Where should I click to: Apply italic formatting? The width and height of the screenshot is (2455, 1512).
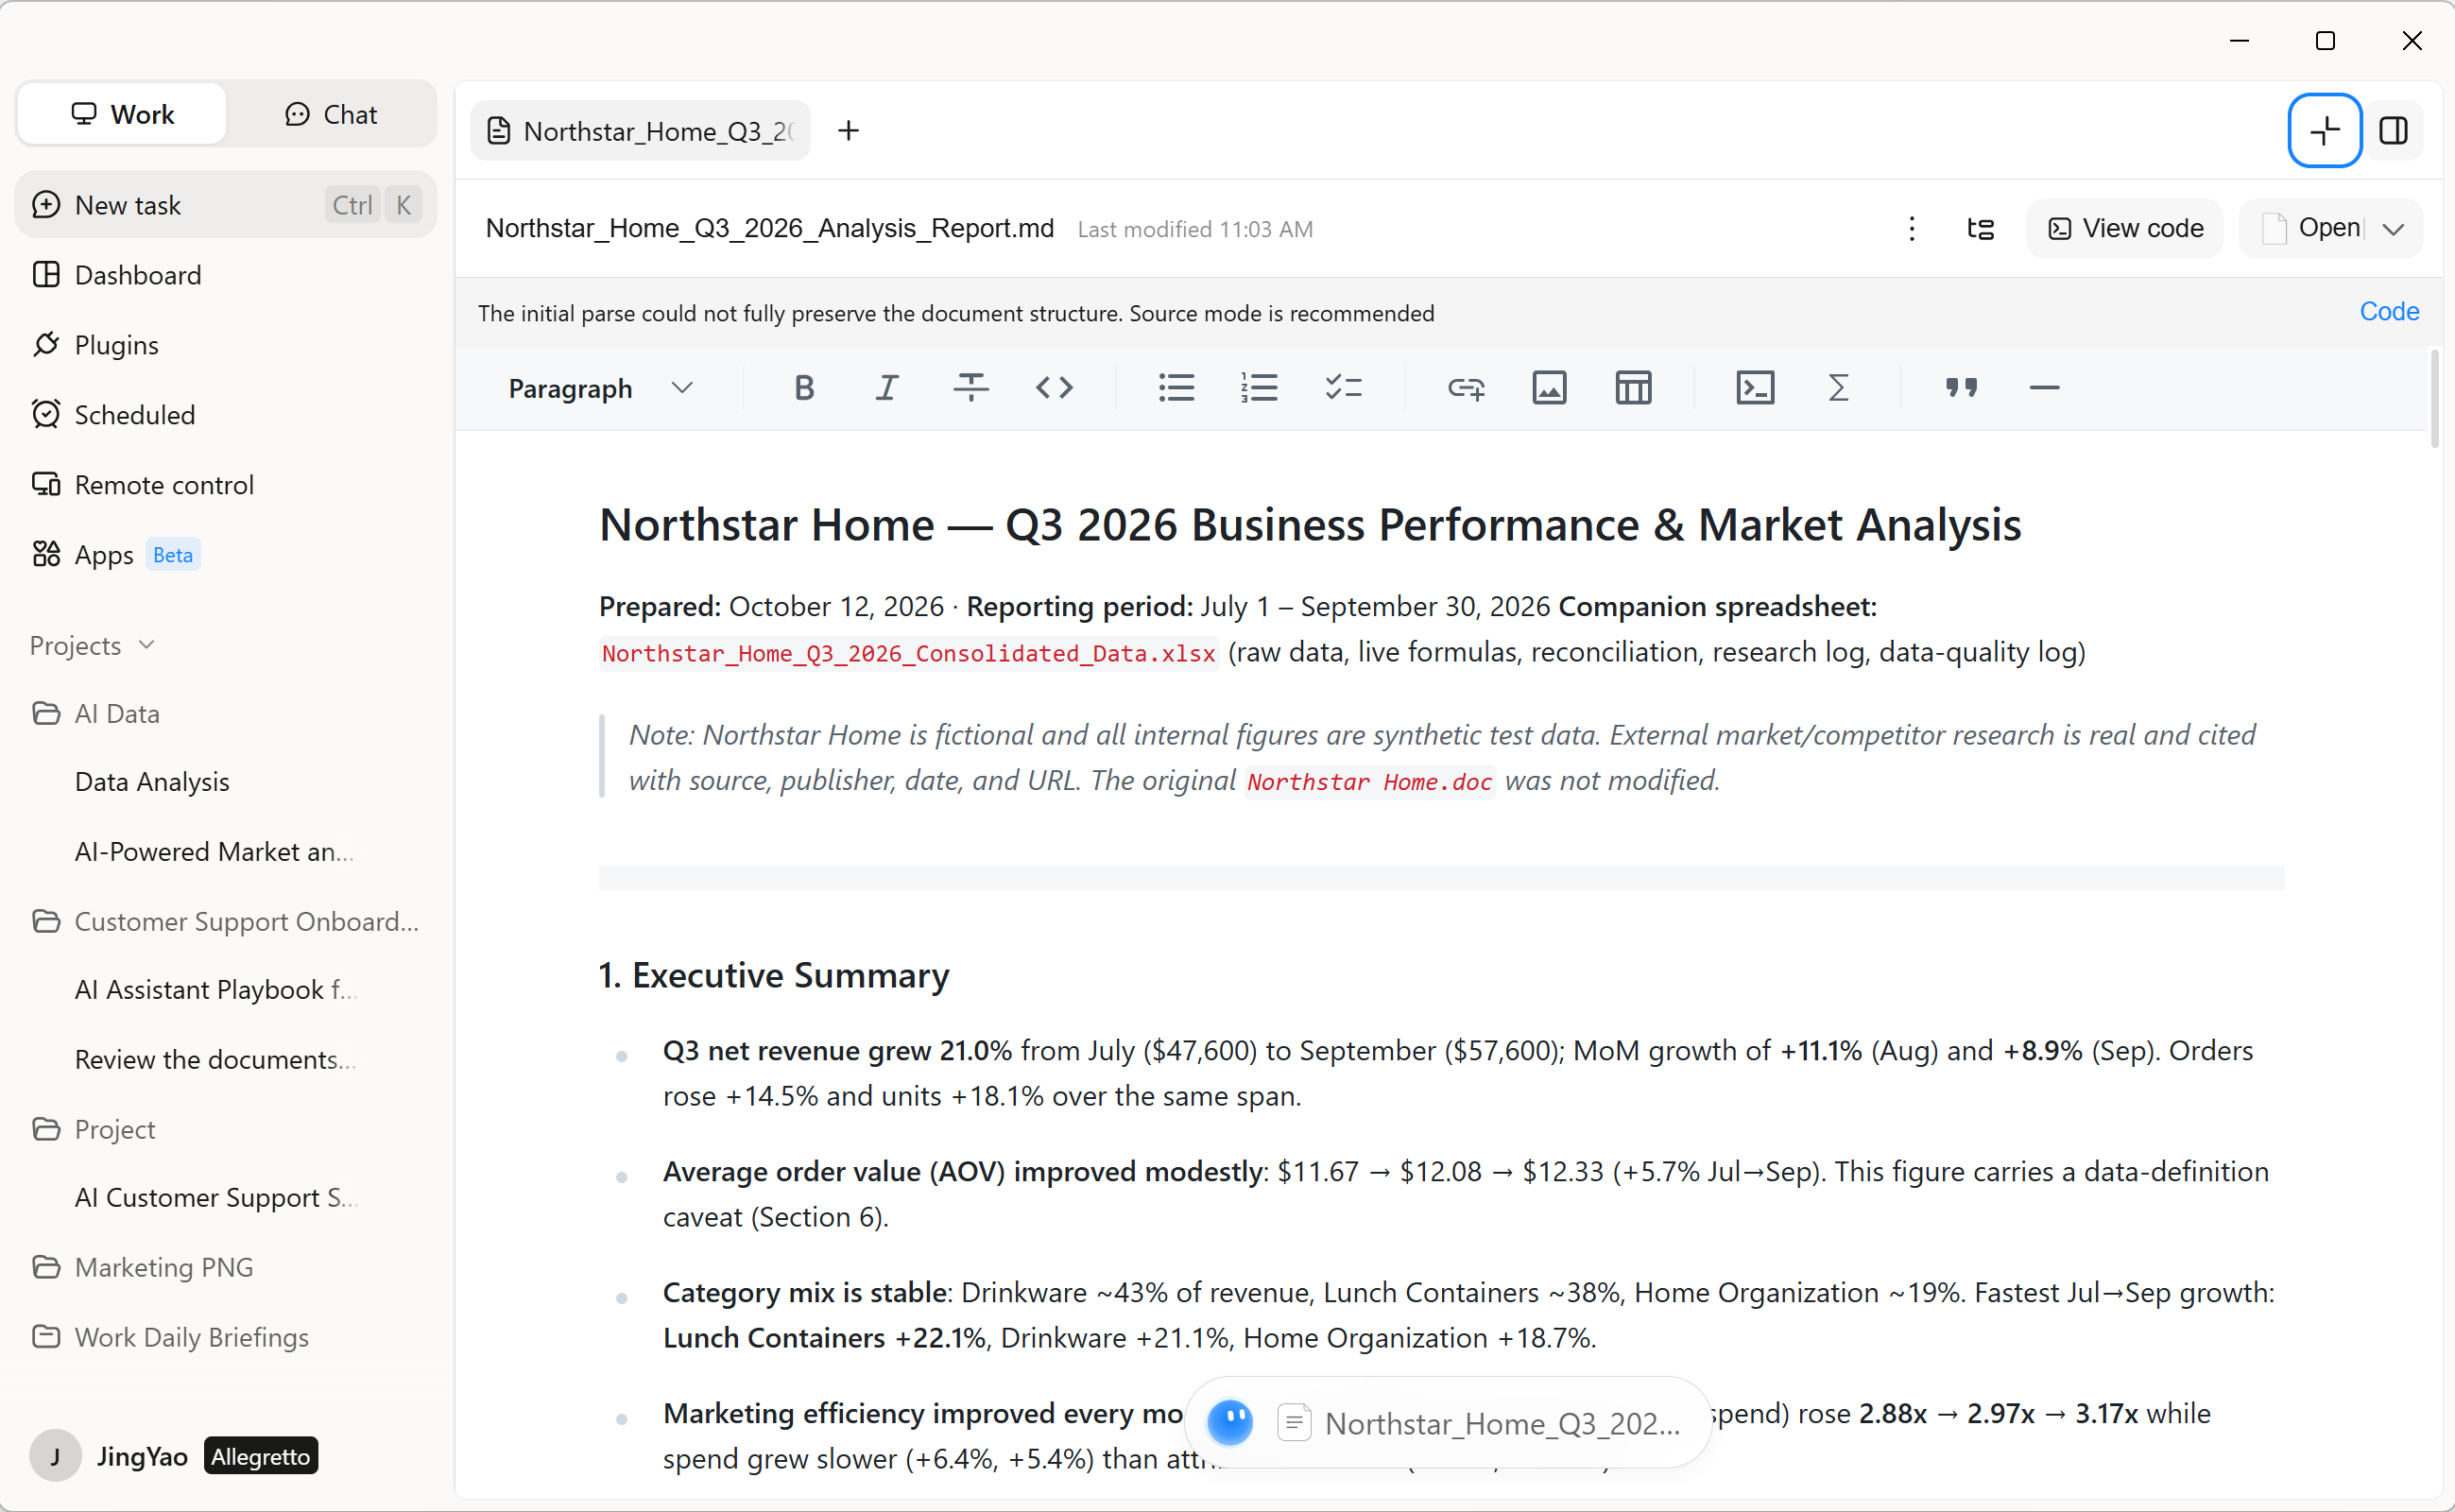tap(887, 388)
